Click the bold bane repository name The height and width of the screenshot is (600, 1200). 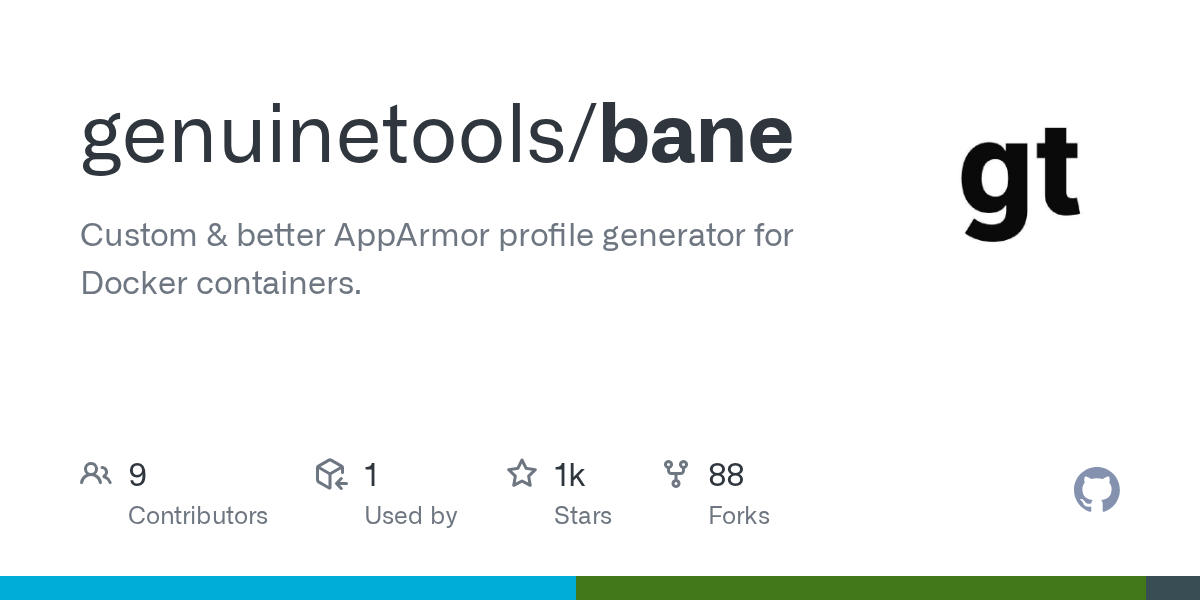click(x=697, y=135)
